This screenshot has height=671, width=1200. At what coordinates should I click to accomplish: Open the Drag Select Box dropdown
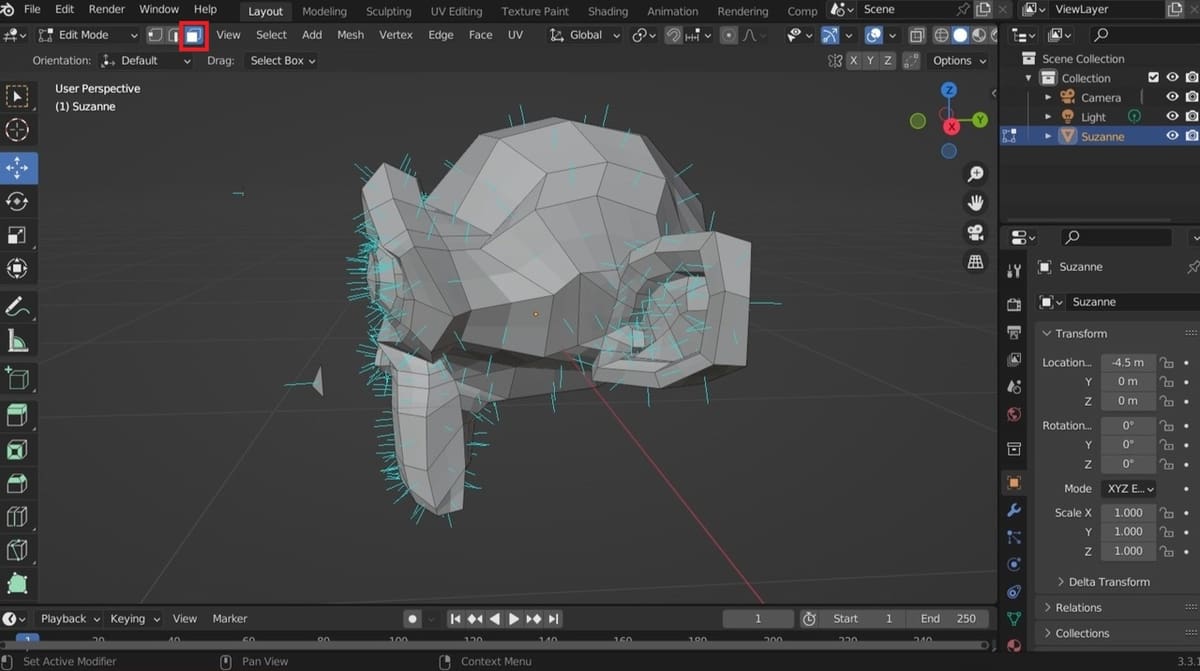click(282, 60)
